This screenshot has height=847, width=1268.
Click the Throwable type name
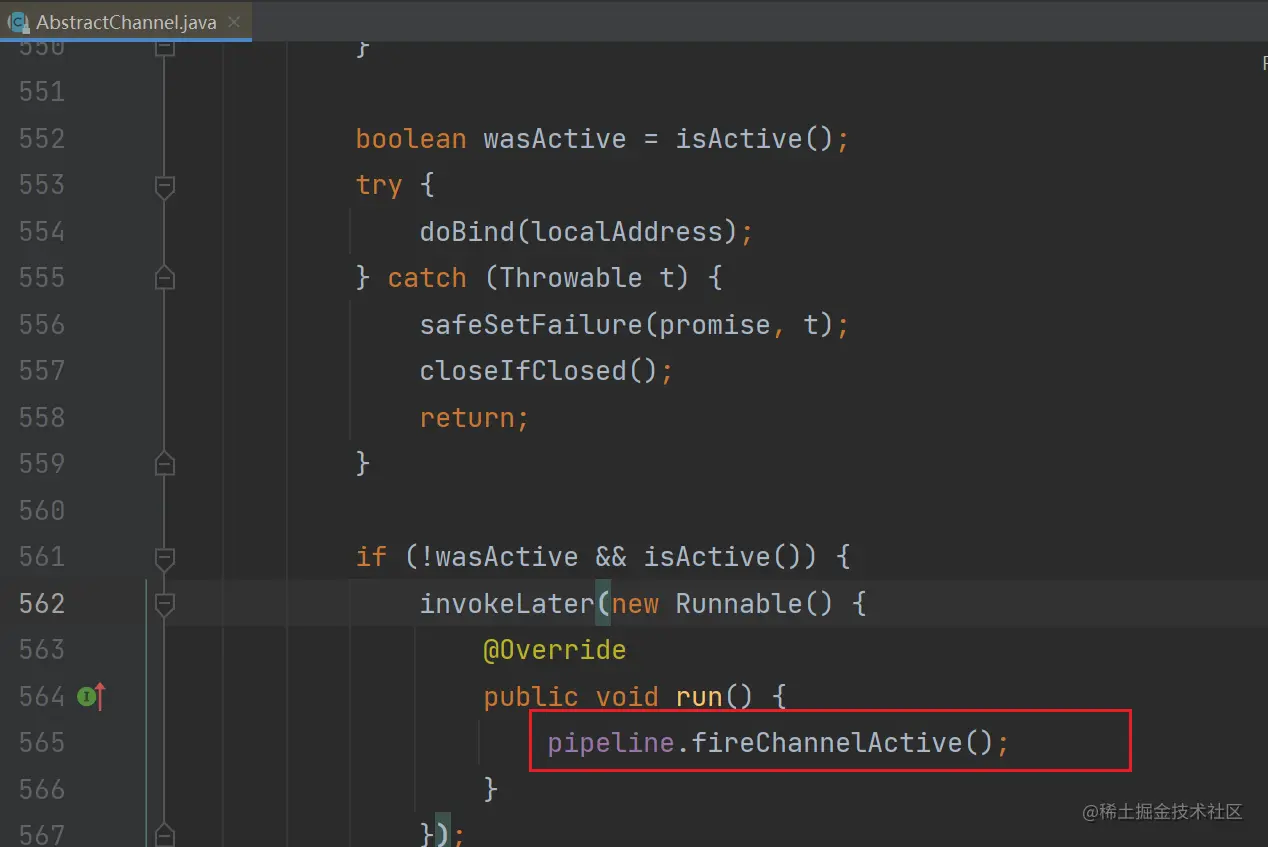pos(571,277)
